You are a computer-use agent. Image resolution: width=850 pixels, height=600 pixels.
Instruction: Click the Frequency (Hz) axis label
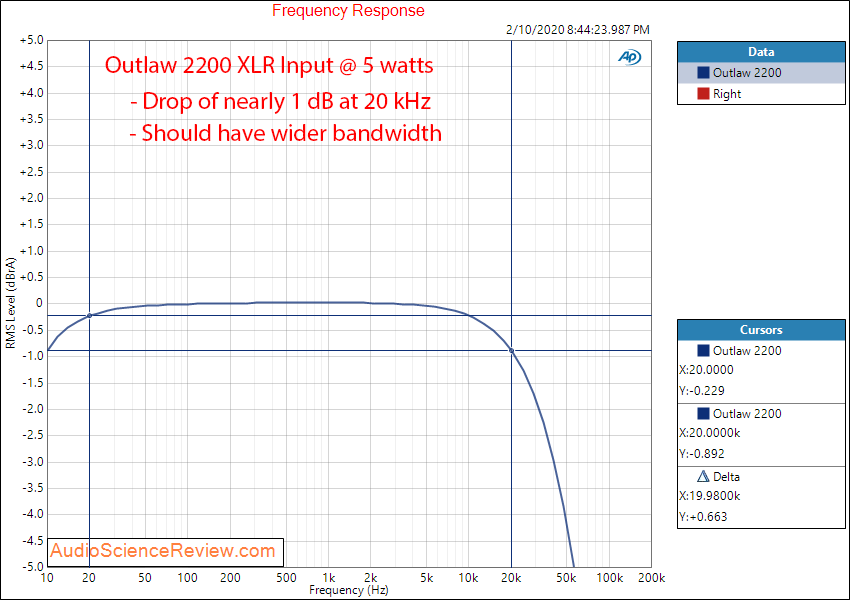pos(349,590)
